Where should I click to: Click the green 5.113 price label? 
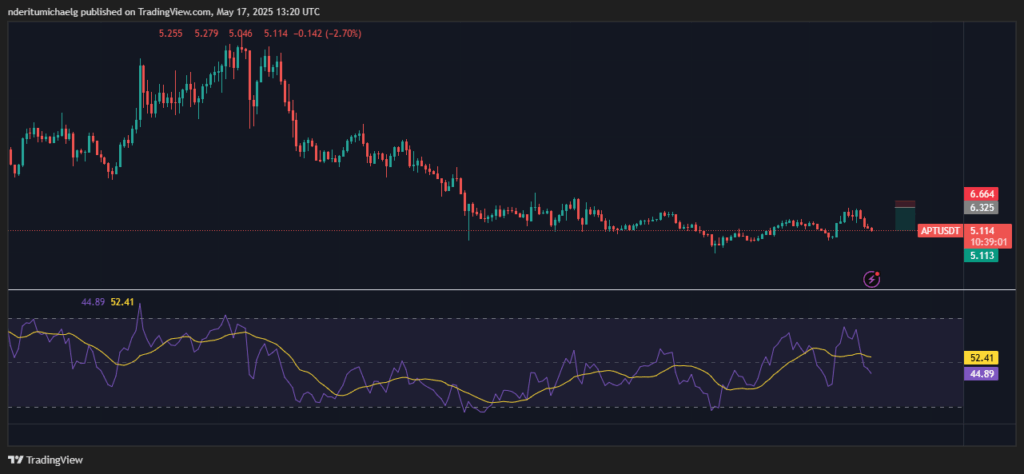click(979, 256)
